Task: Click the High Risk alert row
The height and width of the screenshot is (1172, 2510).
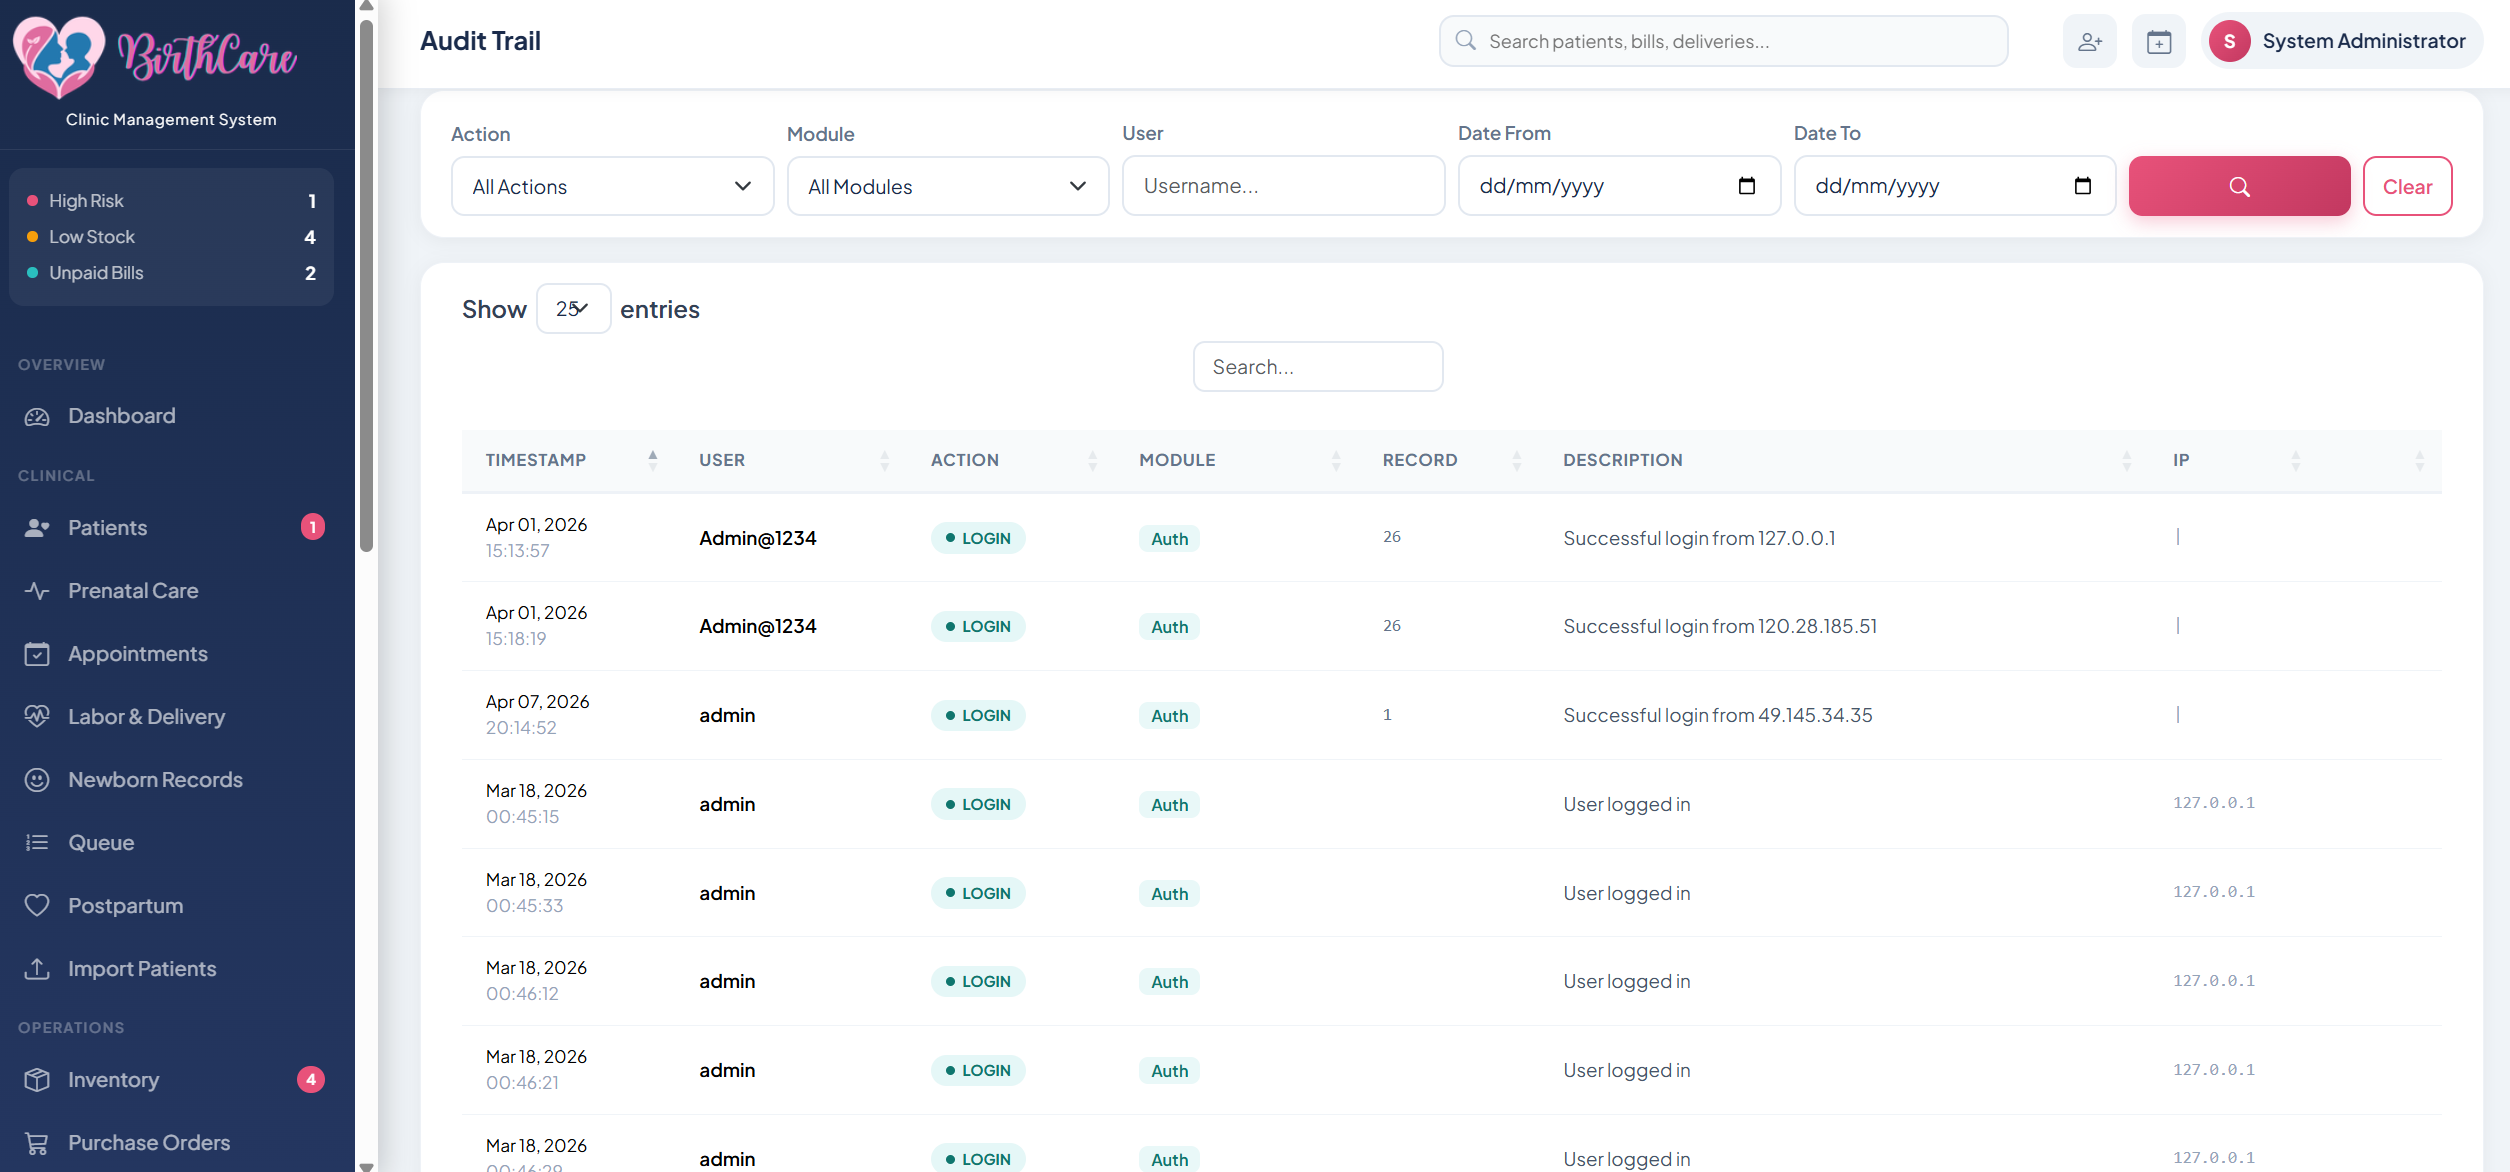Action: [171, 201]
